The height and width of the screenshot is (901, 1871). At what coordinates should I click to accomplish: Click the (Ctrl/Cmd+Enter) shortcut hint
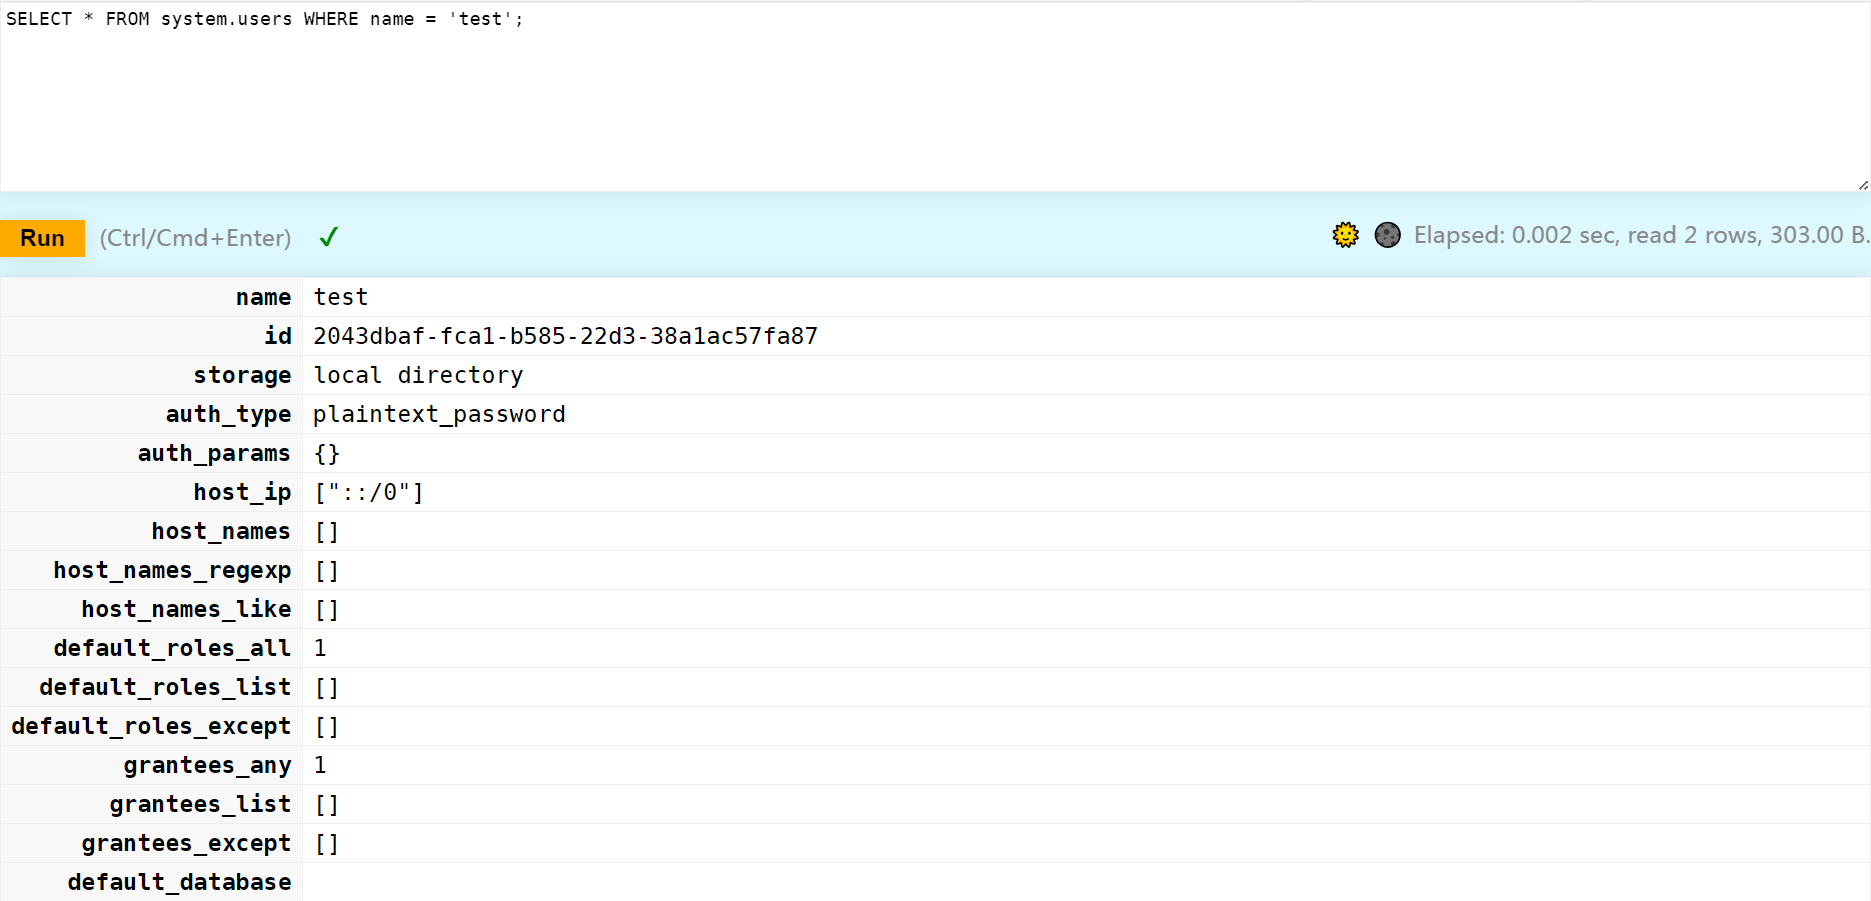pos(195,238)
